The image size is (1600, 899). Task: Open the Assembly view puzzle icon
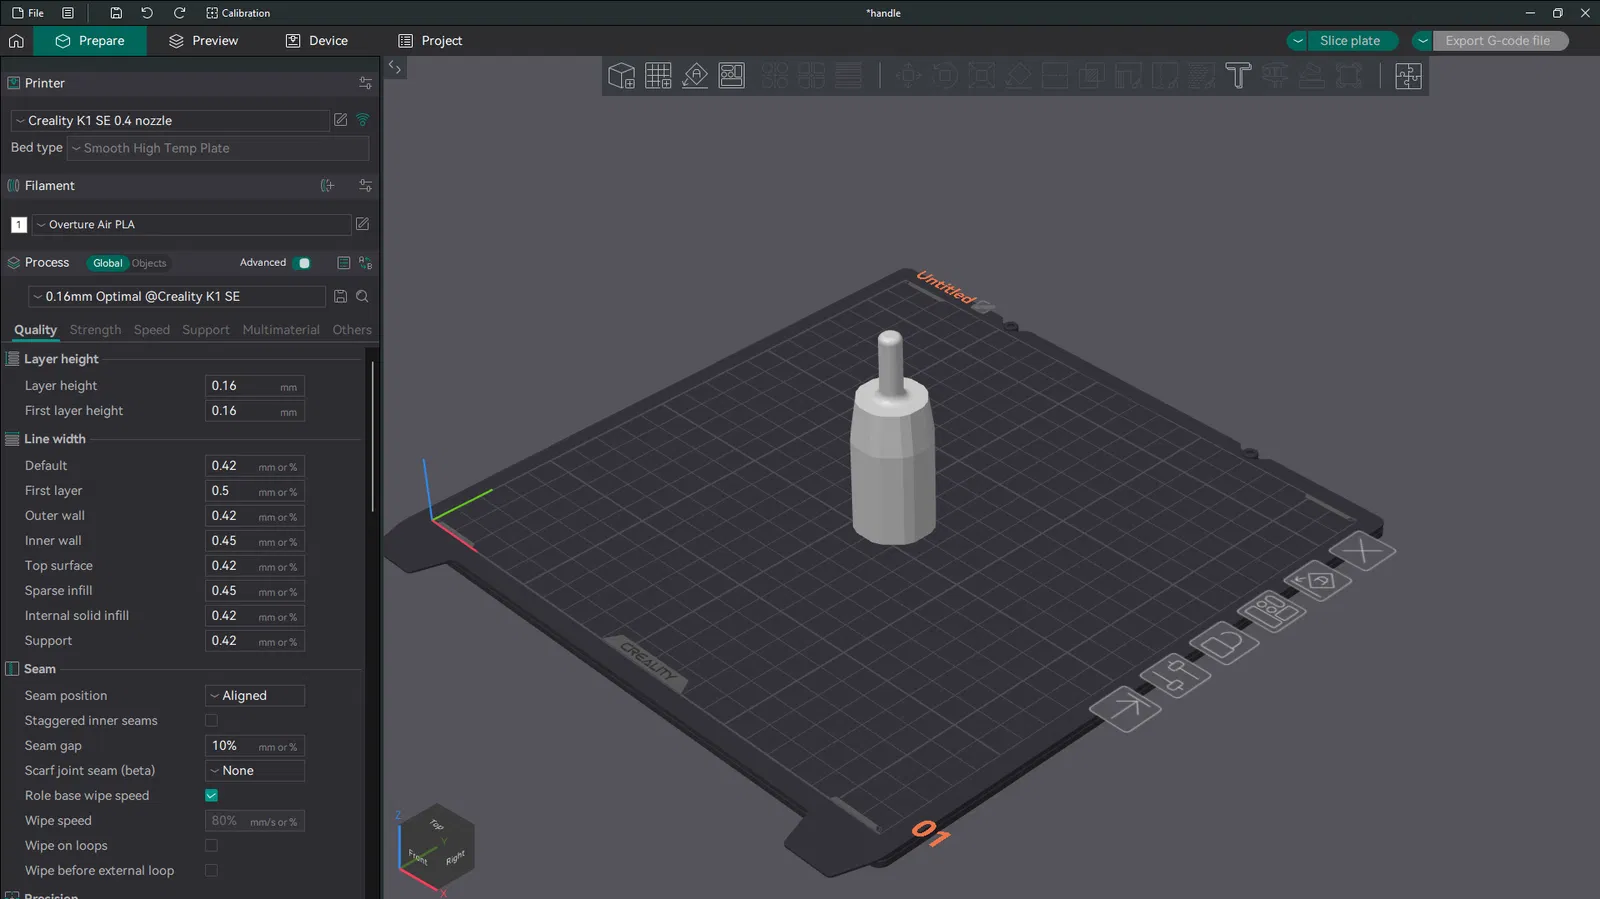click(1408, 76)
